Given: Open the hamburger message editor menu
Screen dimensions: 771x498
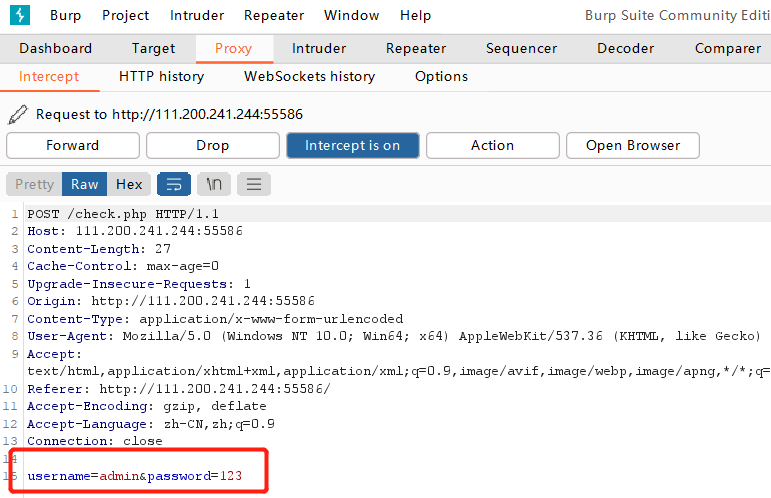Looking at the screenshot, I should (x=254, y=184).
